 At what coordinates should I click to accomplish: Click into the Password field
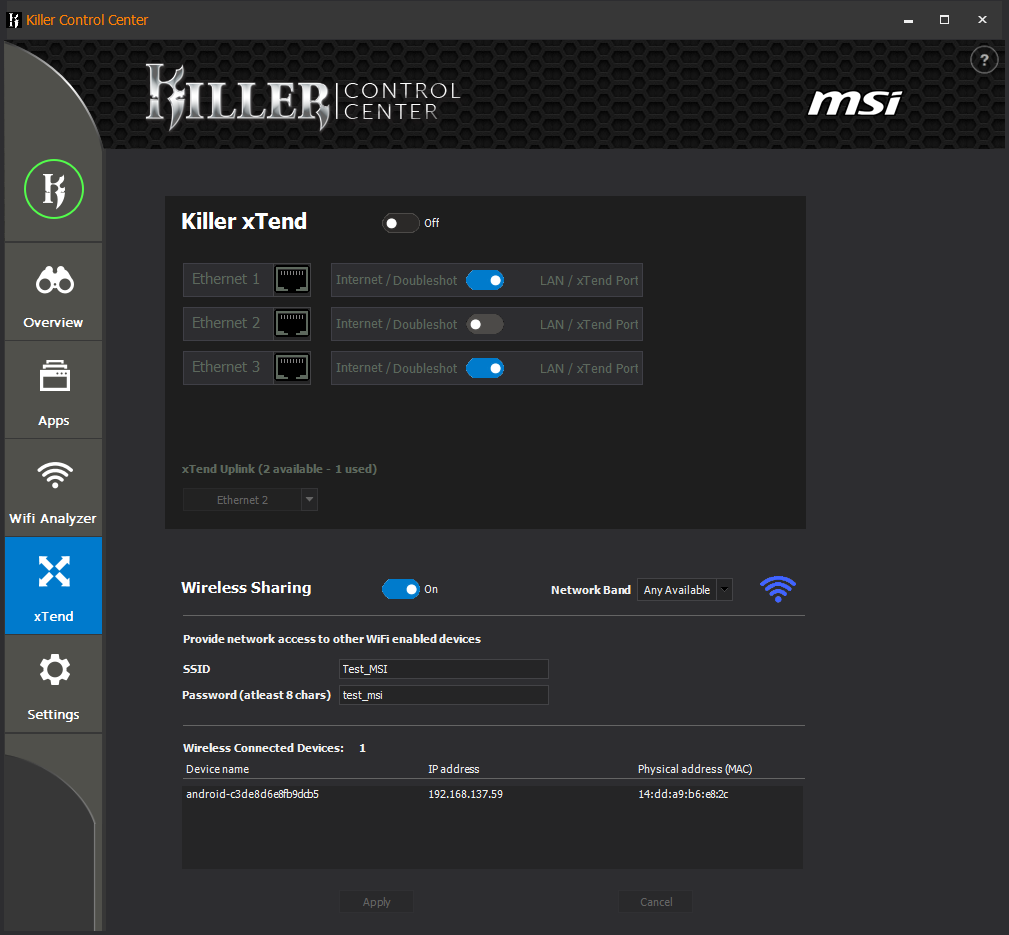[443, 695]
